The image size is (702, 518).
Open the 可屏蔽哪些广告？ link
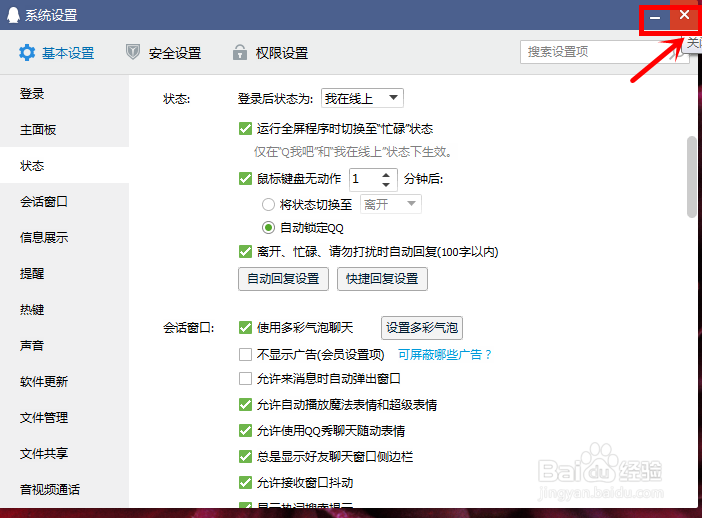[445, 355]
